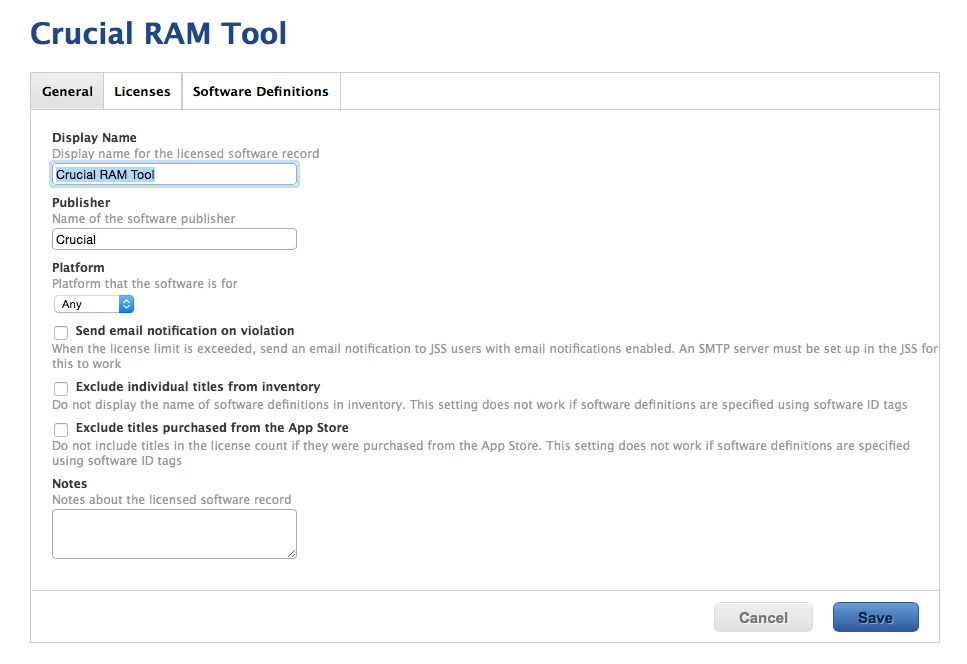Check Exclude titles purchased from App Store

coord(60,430)
